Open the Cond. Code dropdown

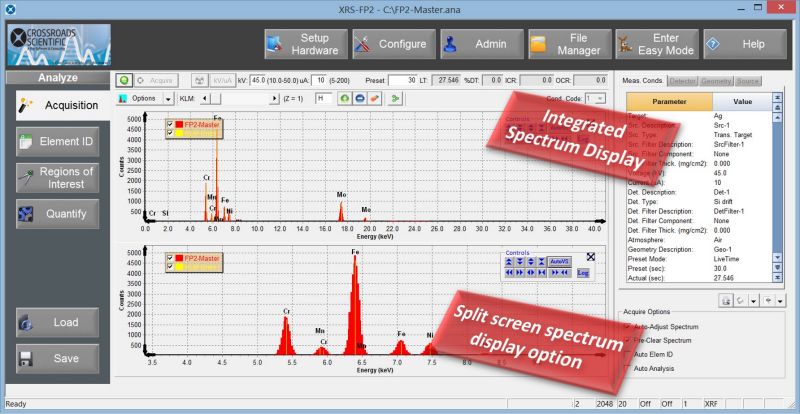tap(600, 98)
